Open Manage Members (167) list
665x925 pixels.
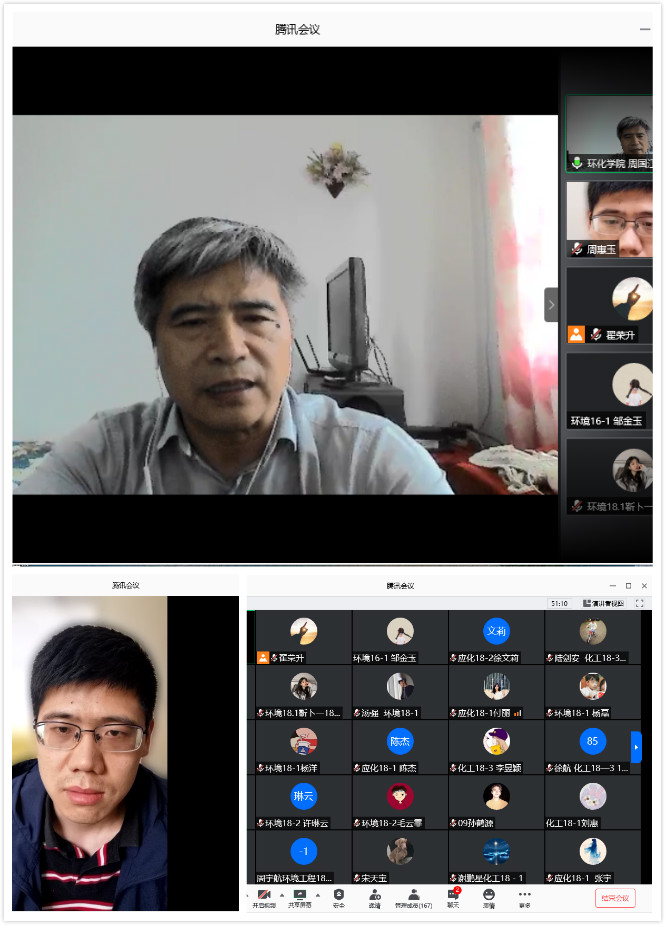(x=412, y=893)
